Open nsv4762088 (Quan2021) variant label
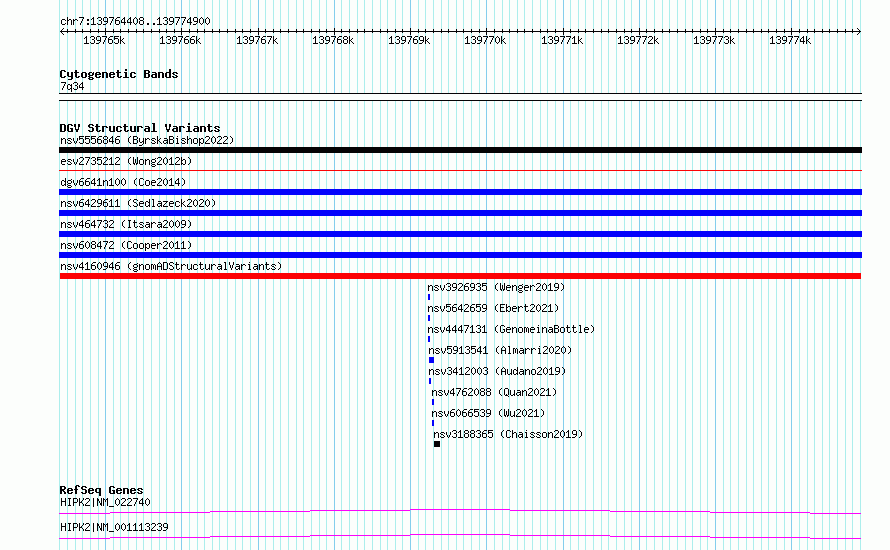This screenshot has width=890, height=550. [494, 392]
